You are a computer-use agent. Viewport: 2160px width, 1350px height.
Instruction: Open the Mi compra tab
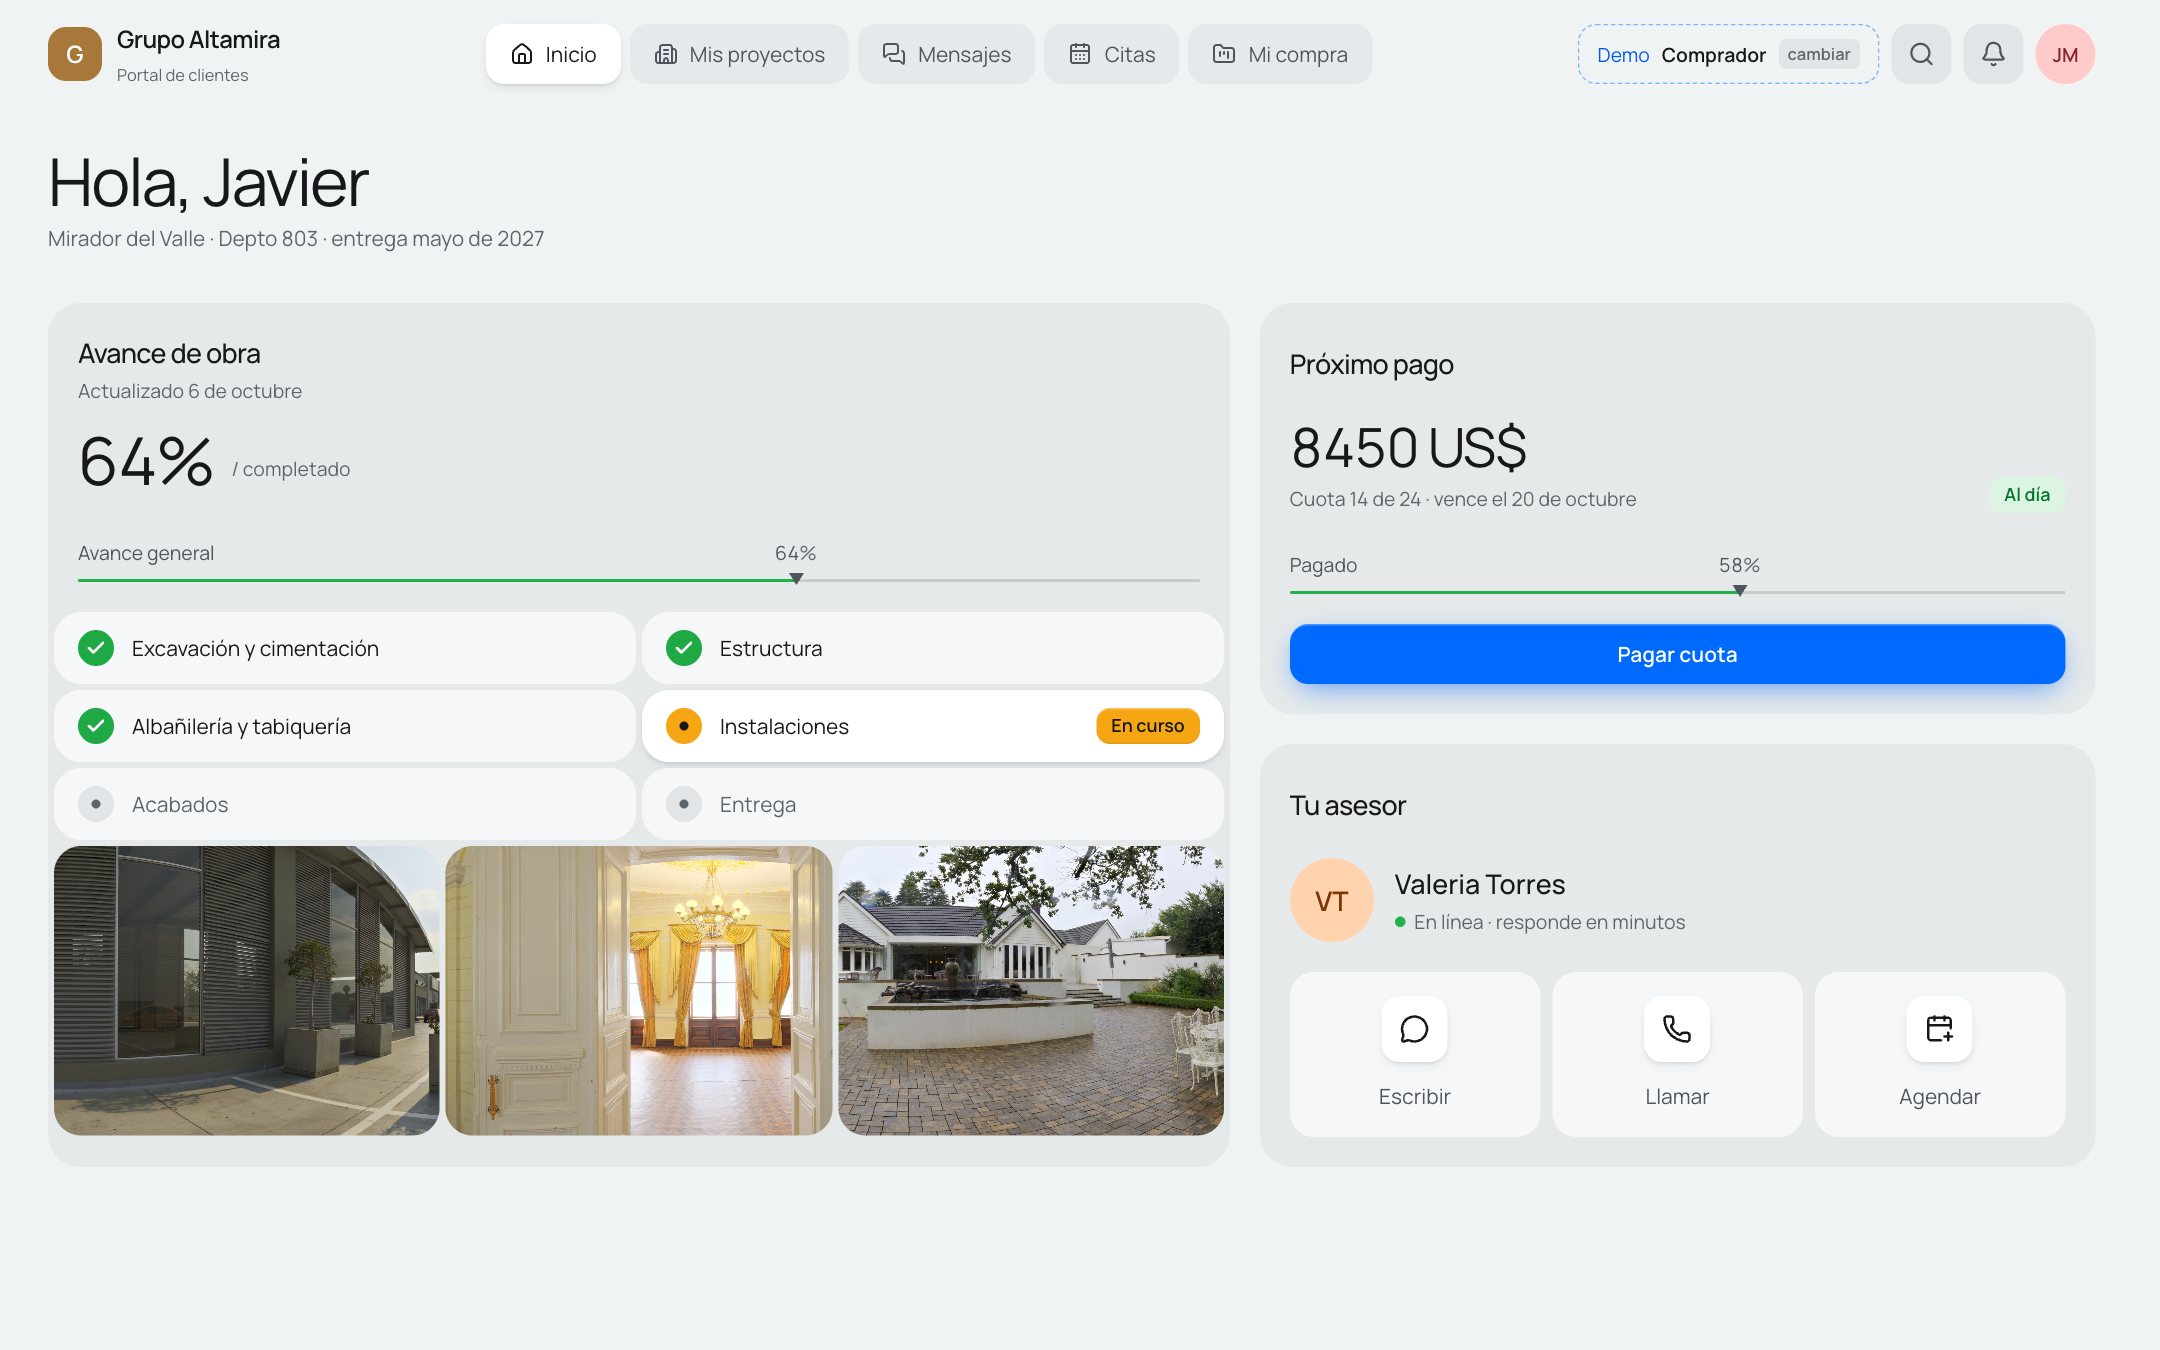pyautogui.click(x=1280, y=54)
